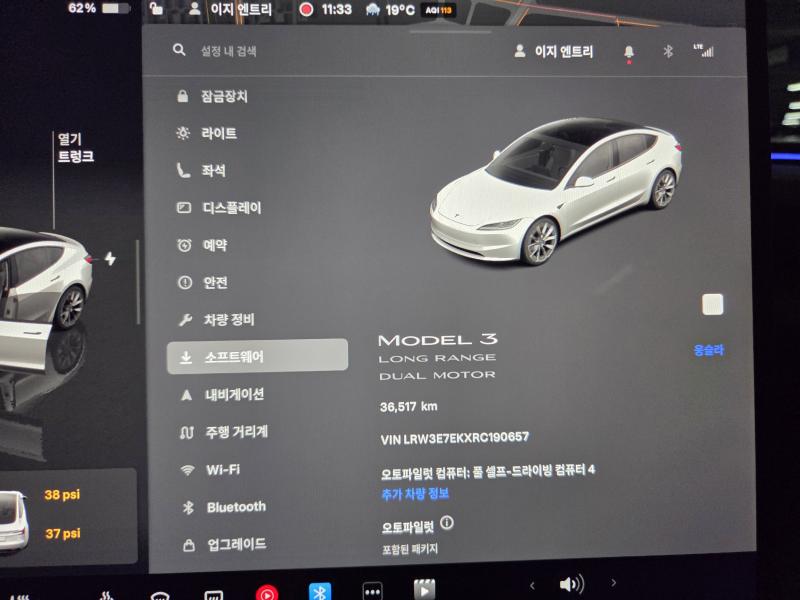Viewport: 800px width, 600px height.
Task: Open the 라이트 (Lights) settings
Action: [207, 134]
